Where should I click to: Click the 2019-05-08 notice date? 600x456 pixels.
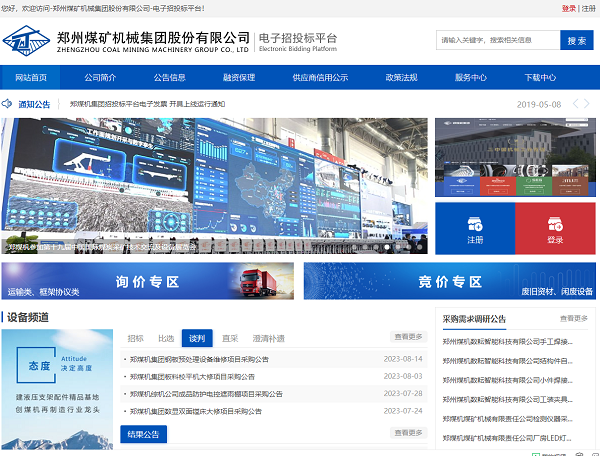pos(539,104)
